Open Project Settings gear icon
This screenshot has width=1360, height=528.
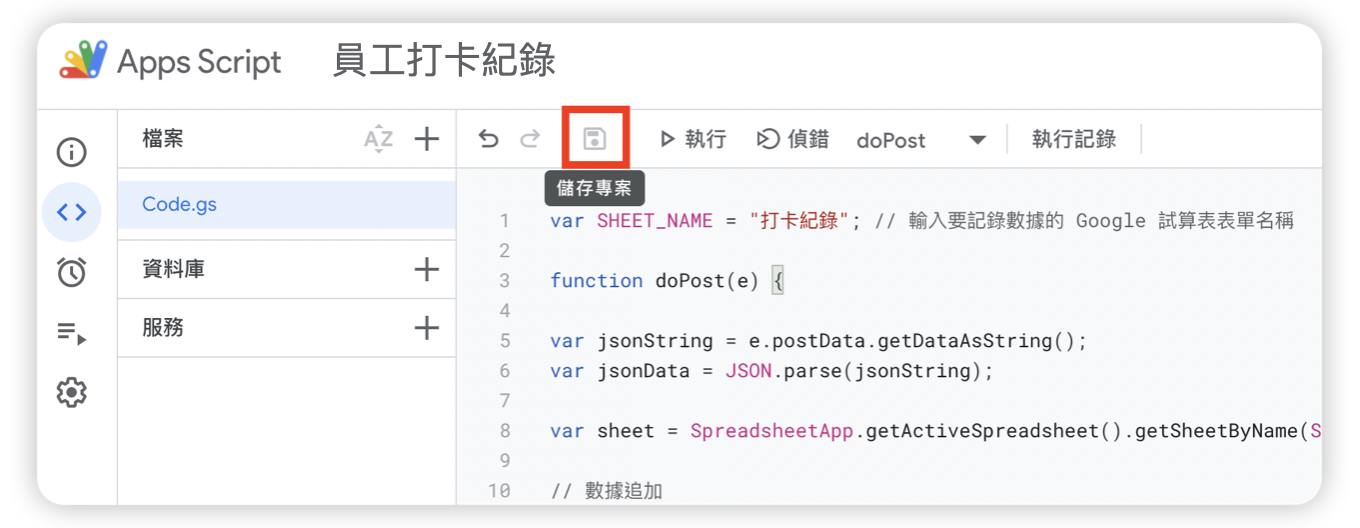(71, 393)
